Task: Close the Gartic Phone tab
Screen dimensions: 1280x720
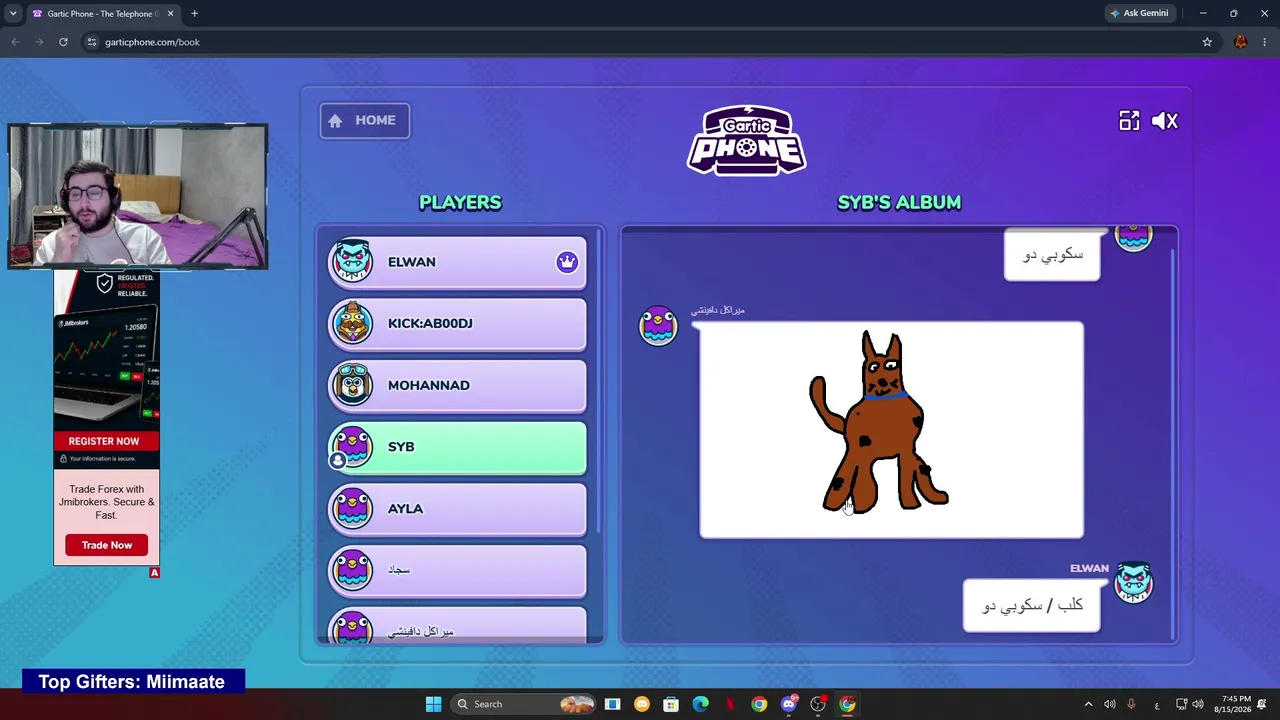Action: click(170, 14)
